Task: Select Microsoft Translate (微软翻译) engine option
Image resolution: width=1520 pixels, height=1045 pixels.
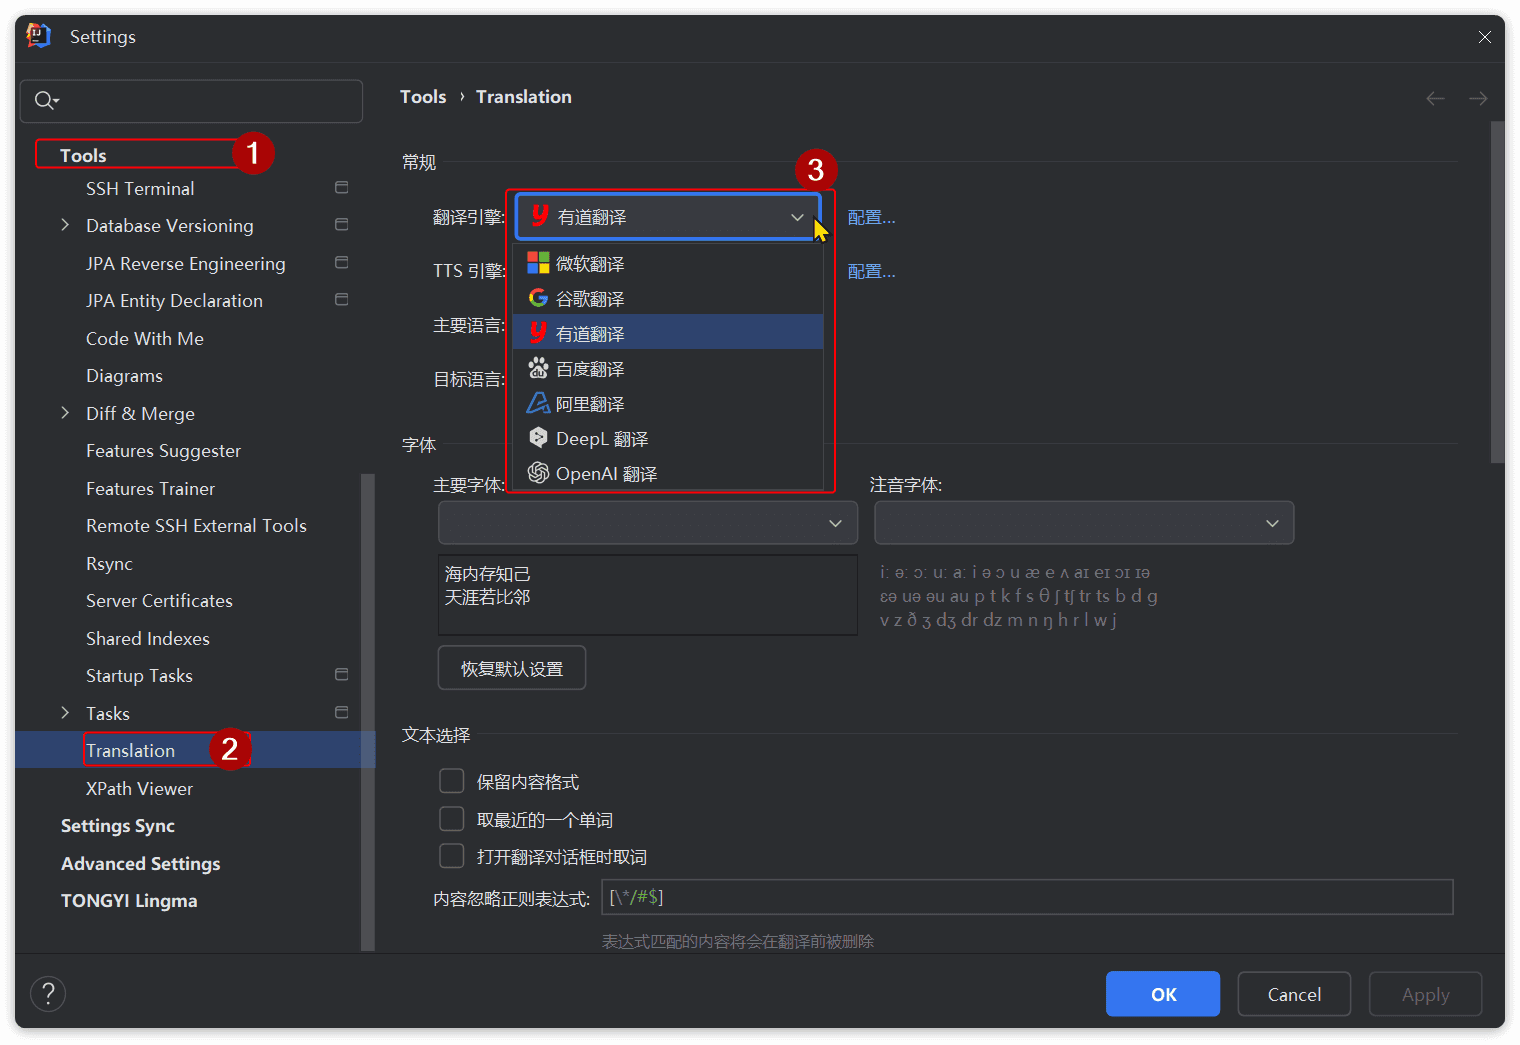Action: (668, 264)
